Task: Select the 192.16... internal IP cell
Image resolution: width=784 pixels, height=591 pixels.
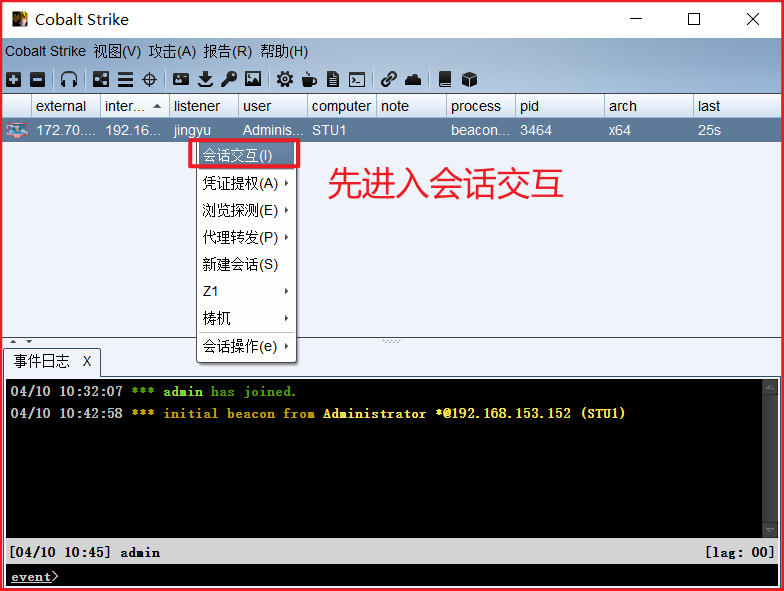Action: coord(135,130)
